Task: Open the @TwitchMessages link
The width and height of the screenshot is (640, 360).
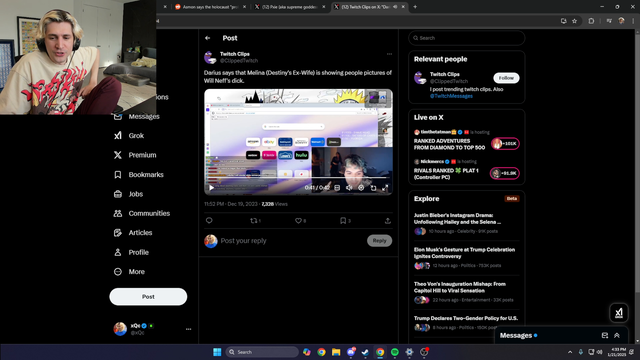Action: 451,96
